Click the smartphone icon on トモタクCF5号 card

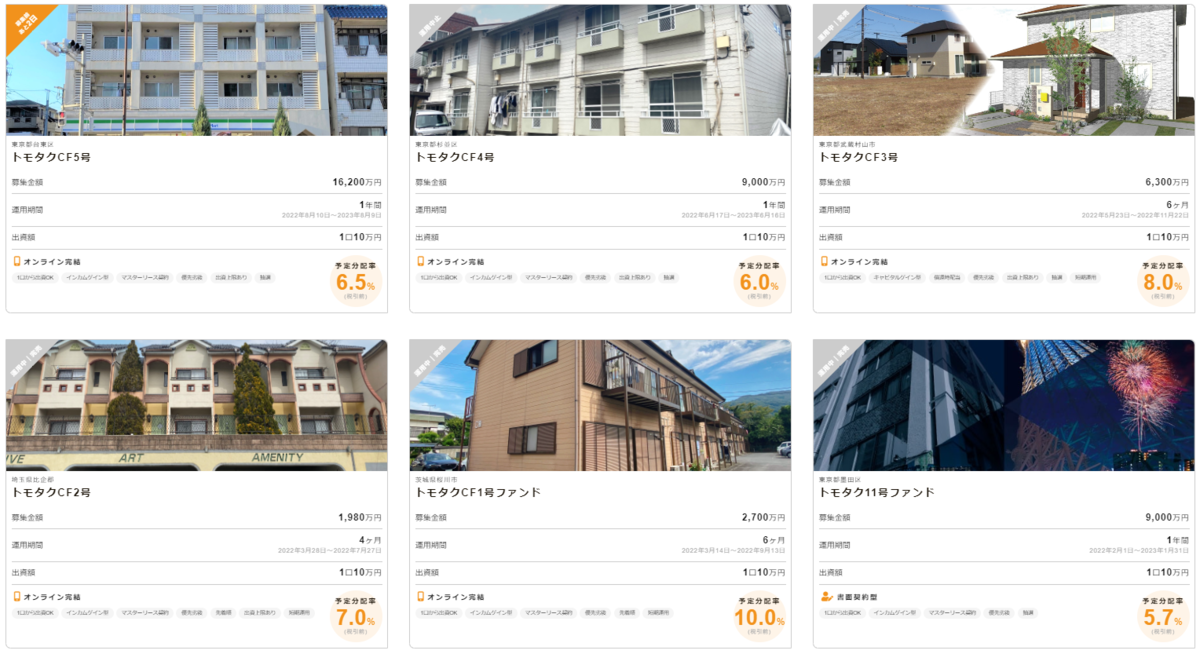pyautogui.click(x=16, y=261)
